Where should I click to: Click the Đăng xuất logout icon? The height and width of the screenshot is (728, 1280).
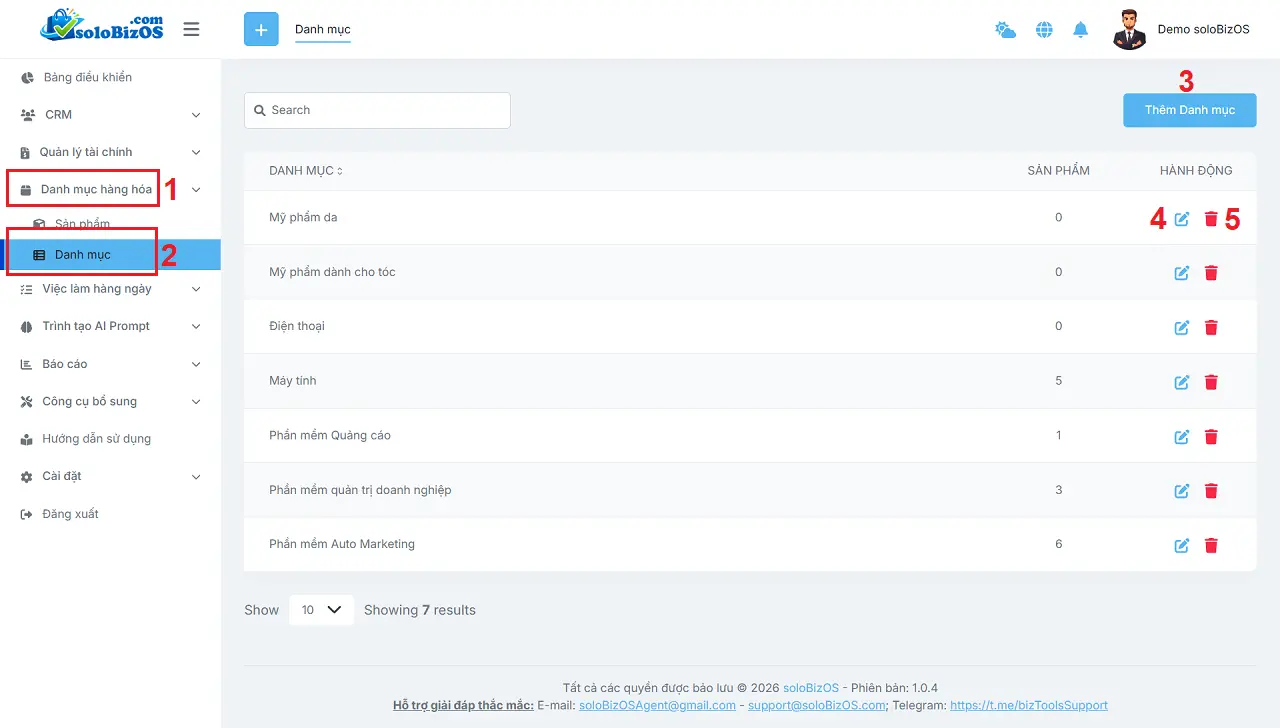point(27,514)
